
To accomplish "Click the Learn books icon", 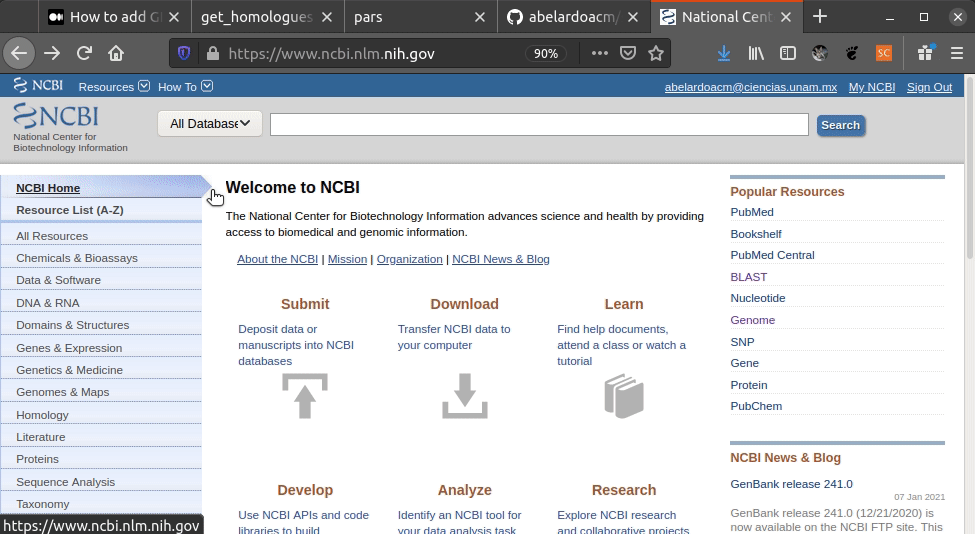I will coord(624,396).
